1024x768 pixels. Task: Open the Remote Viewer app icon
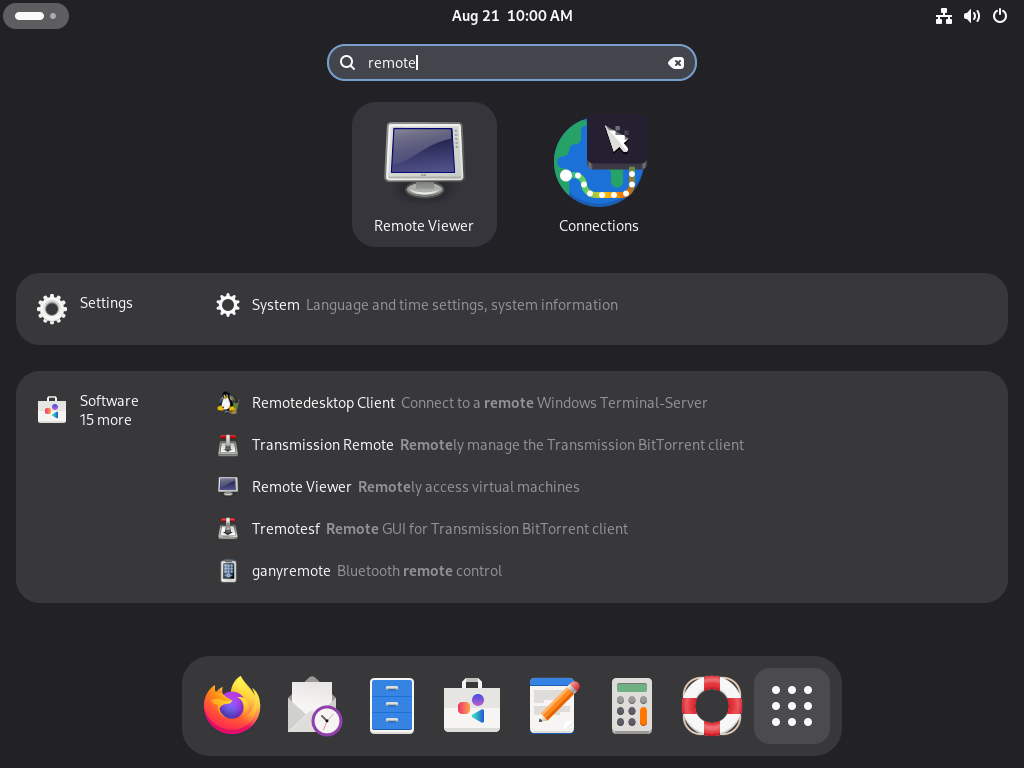tap(424, 174)
